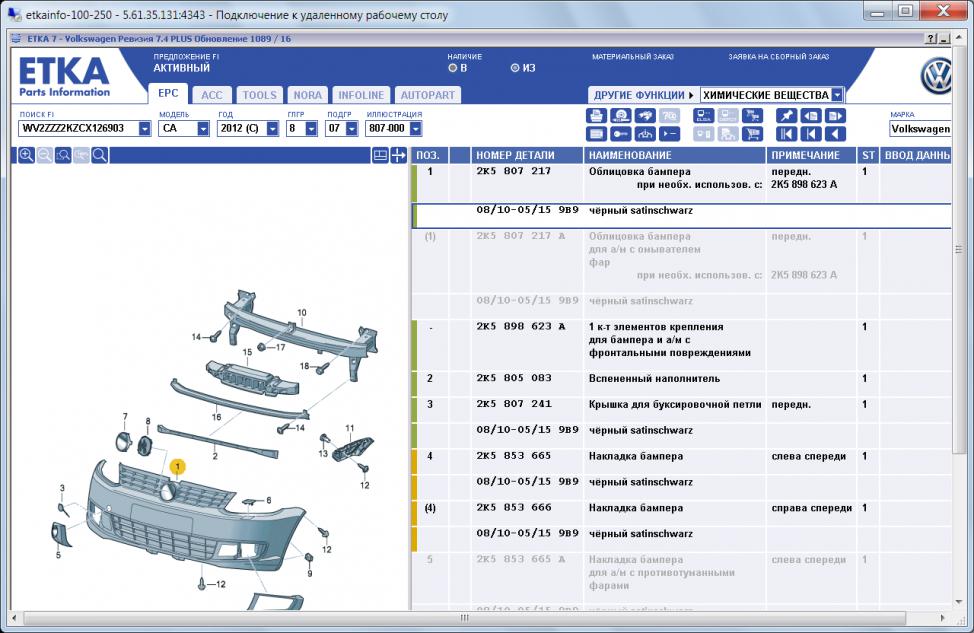Open the МОДЕЛЬ dropdown showing CA
Image resolution: width=974 pixels, height=633 pixels.
click(x=203, y=129)
